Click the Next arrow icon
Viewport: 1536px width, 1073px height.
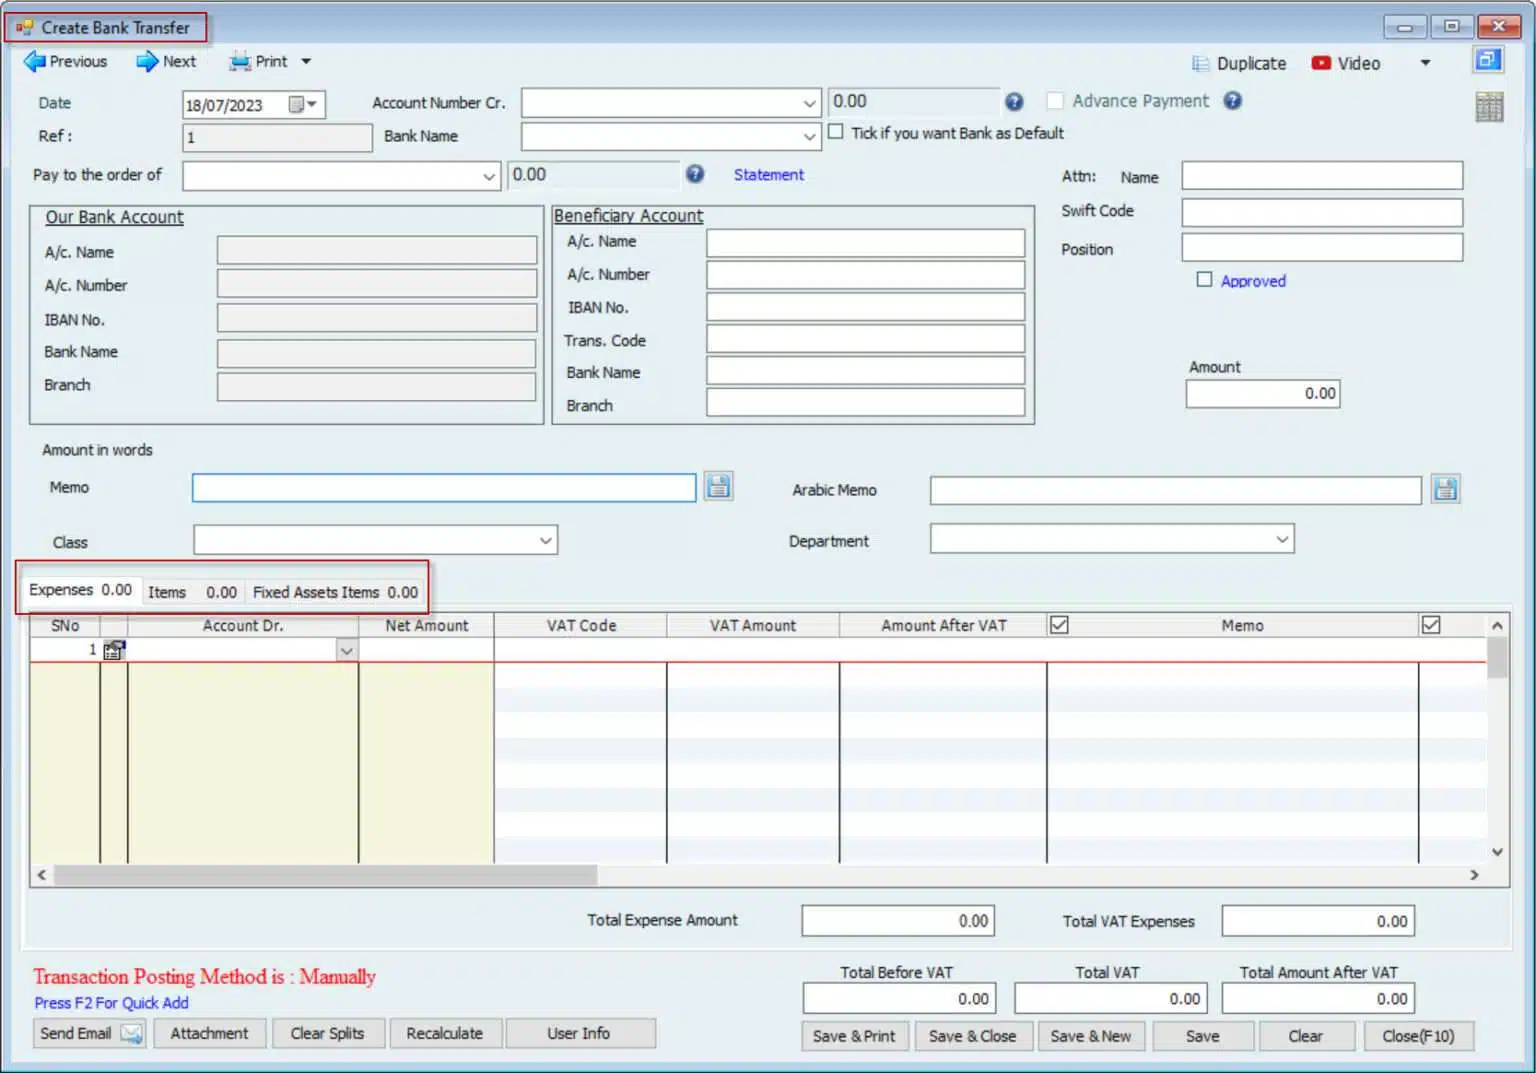click(147, 62)
